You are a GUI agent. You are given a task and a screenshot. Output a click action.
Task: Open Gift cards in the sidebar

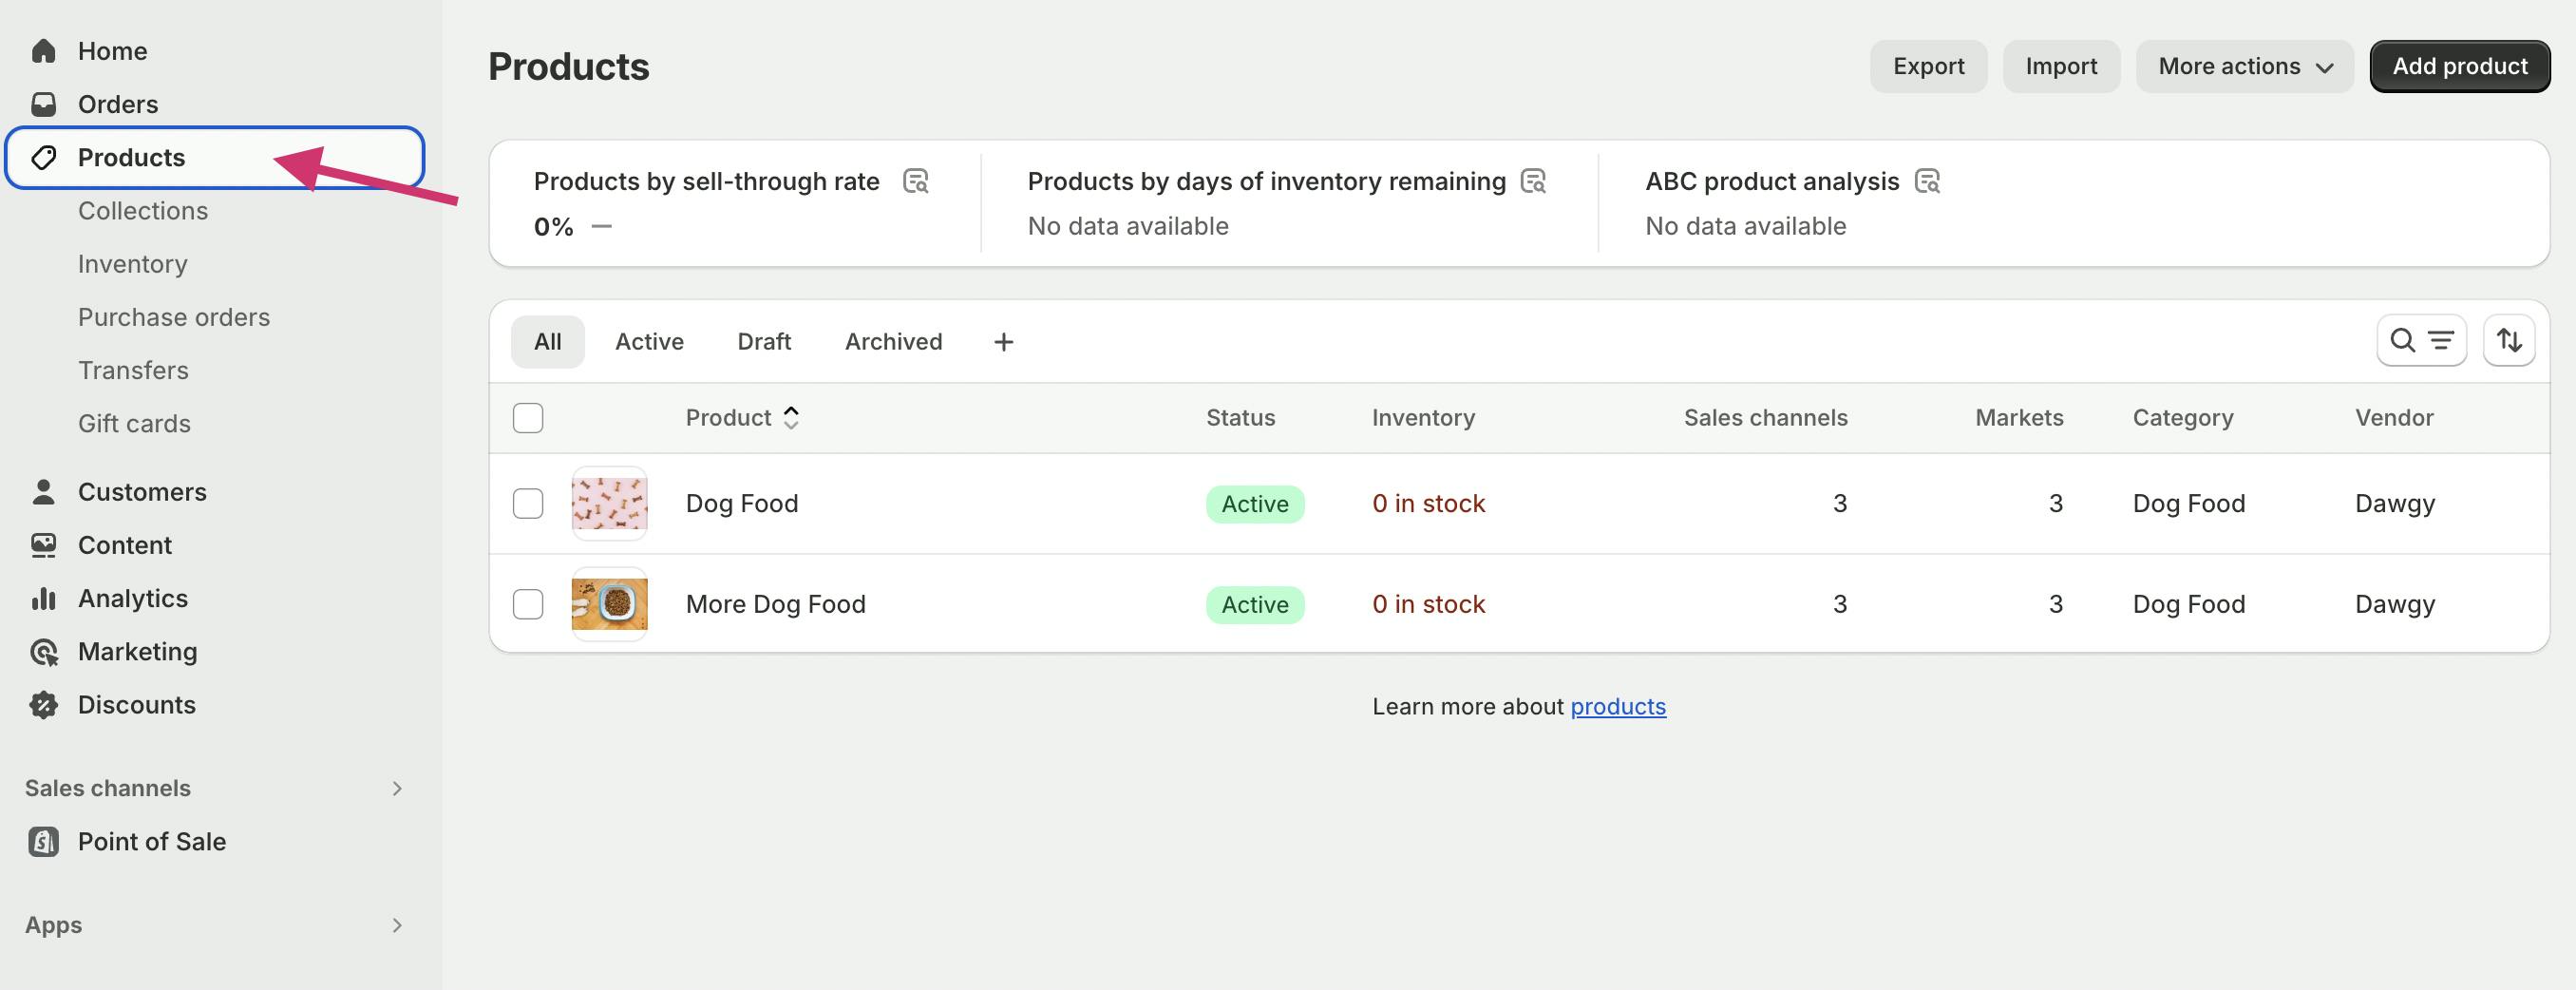point(134,424)
